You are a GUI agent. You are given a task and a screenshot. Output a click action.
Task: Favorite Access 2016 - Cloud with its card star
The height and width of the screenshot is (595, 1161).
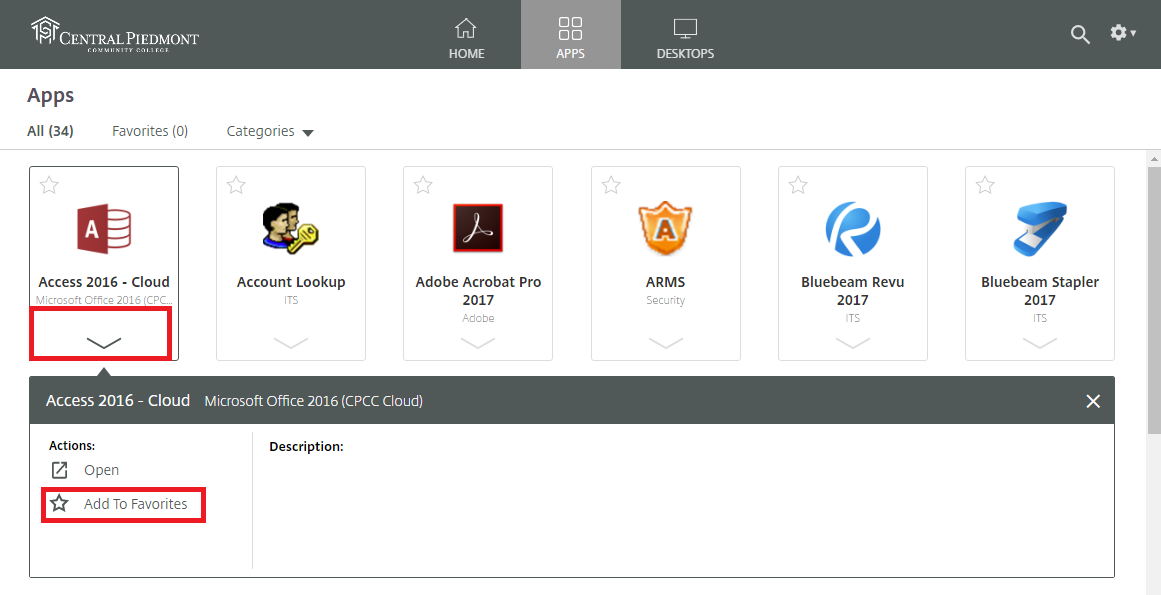(x=49, y=185)
